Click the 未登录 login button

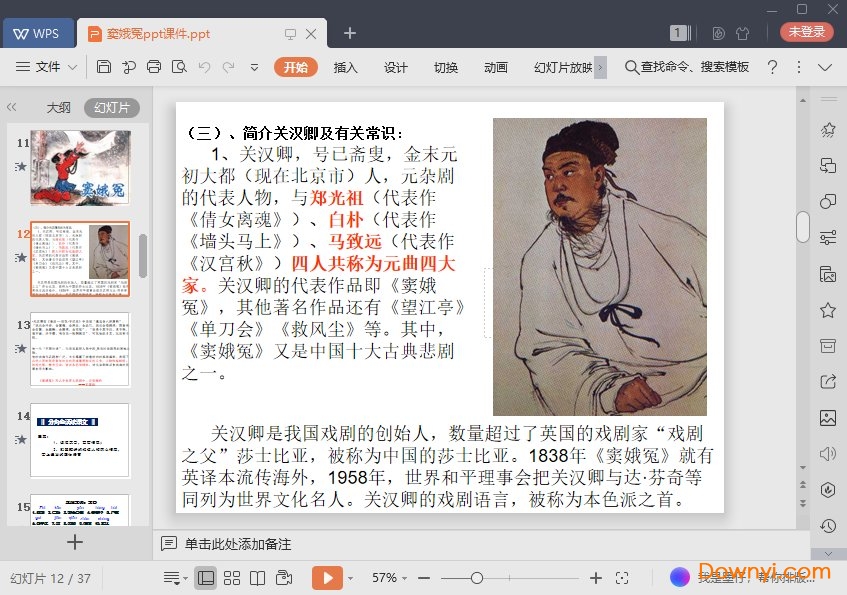pos(806,32)
